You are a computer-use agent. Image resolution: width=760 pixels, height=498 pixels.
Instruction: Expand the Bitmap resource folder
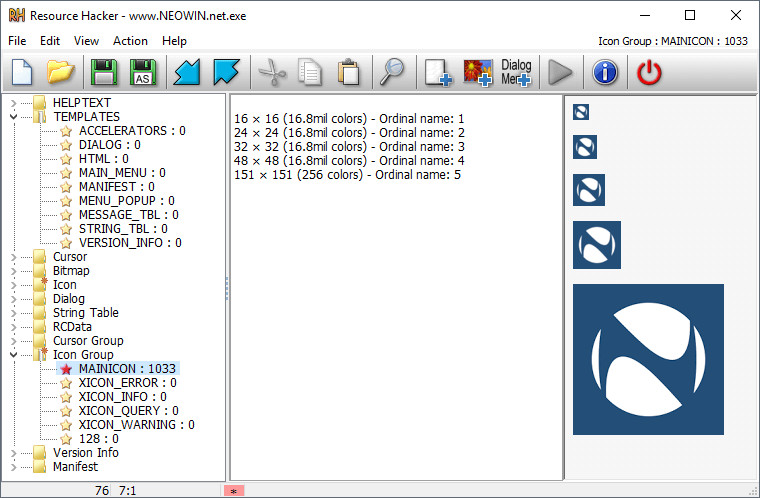pyautogui.click(x=14, y=271)
